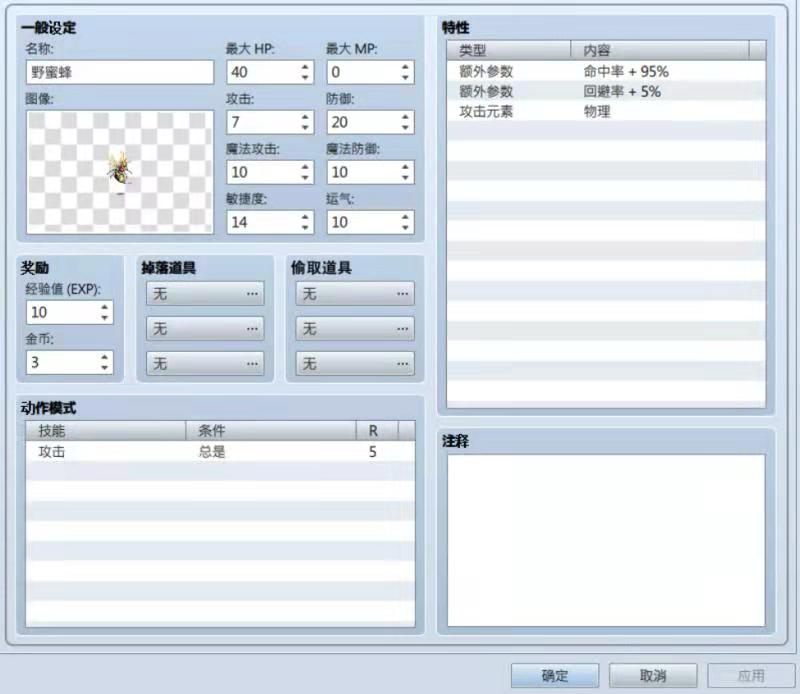The width and height of the screenshot is (800, 694).
Task: Increase the 最大 HP value with up arrow
Action: tap(305, 67)
